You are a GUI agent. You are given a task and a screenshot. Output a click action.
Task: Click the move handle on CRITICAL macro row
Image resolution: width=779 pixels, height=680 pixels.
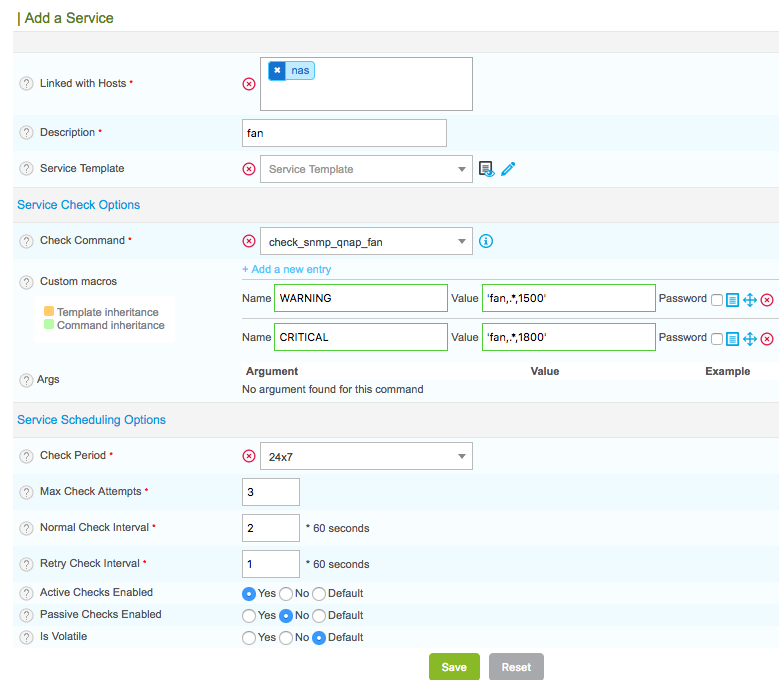[x=750, y=338]
